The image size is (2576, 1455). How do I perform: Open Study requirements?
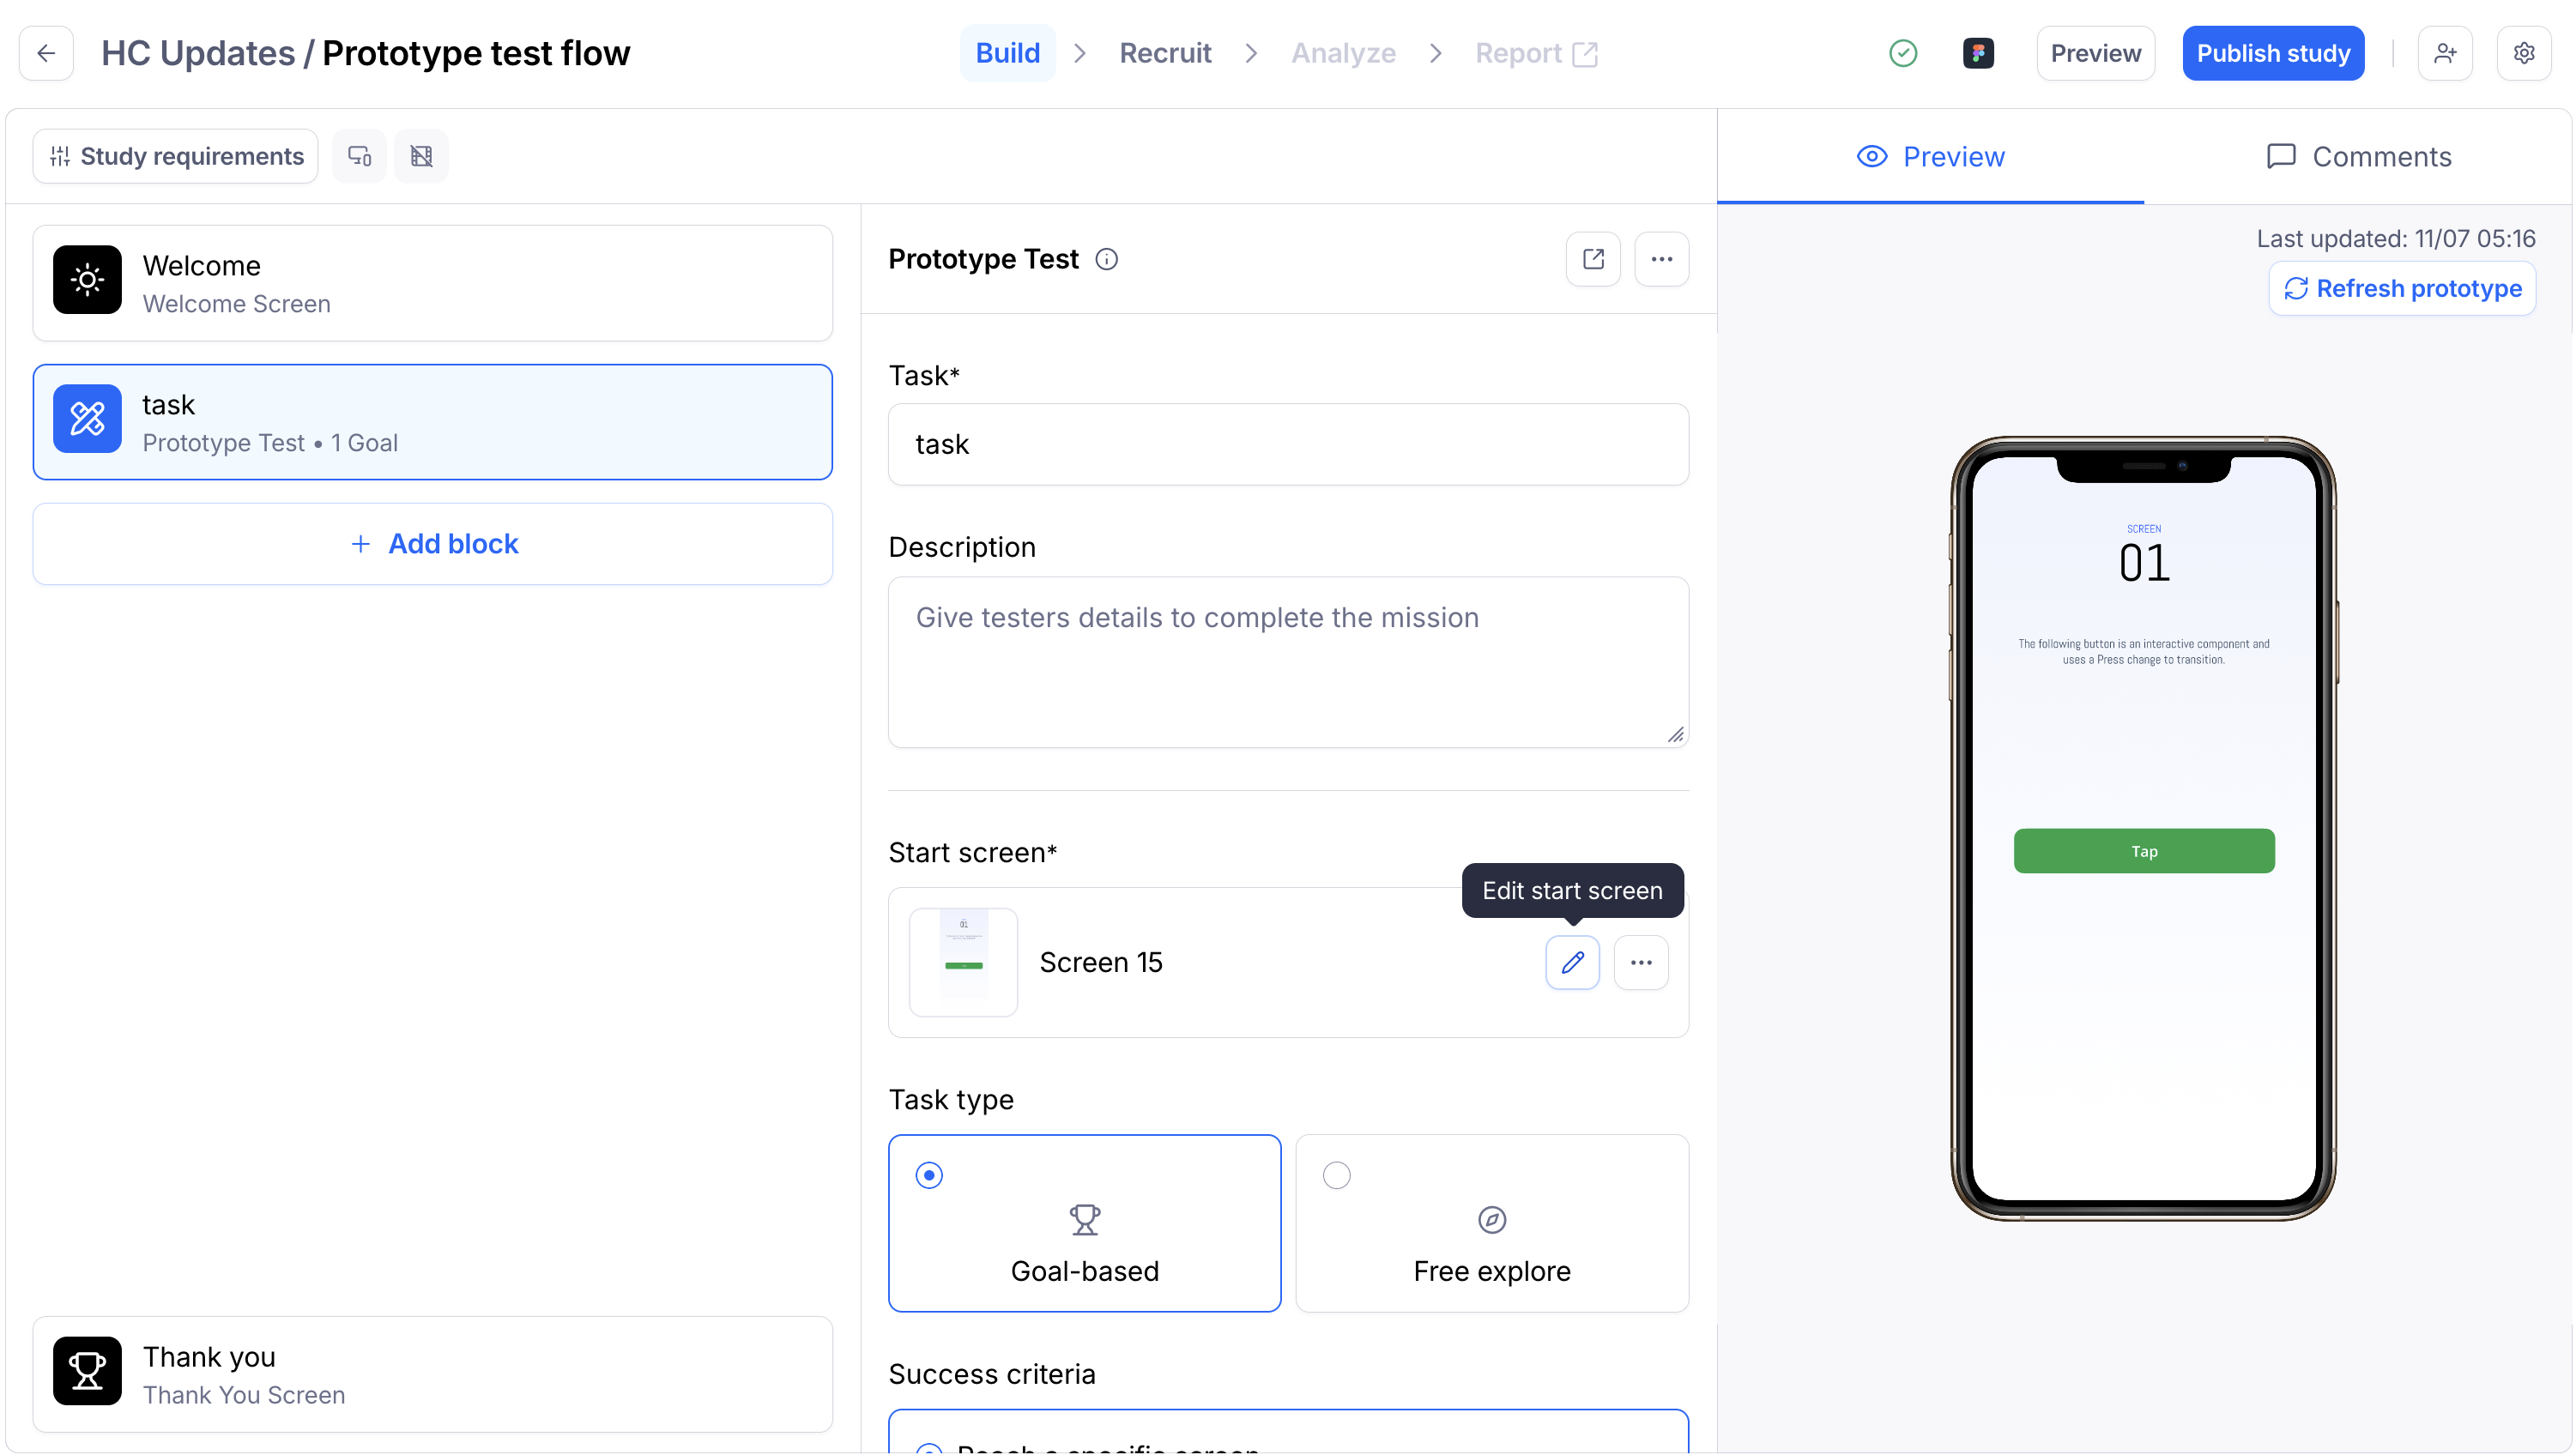pos(175,156)
